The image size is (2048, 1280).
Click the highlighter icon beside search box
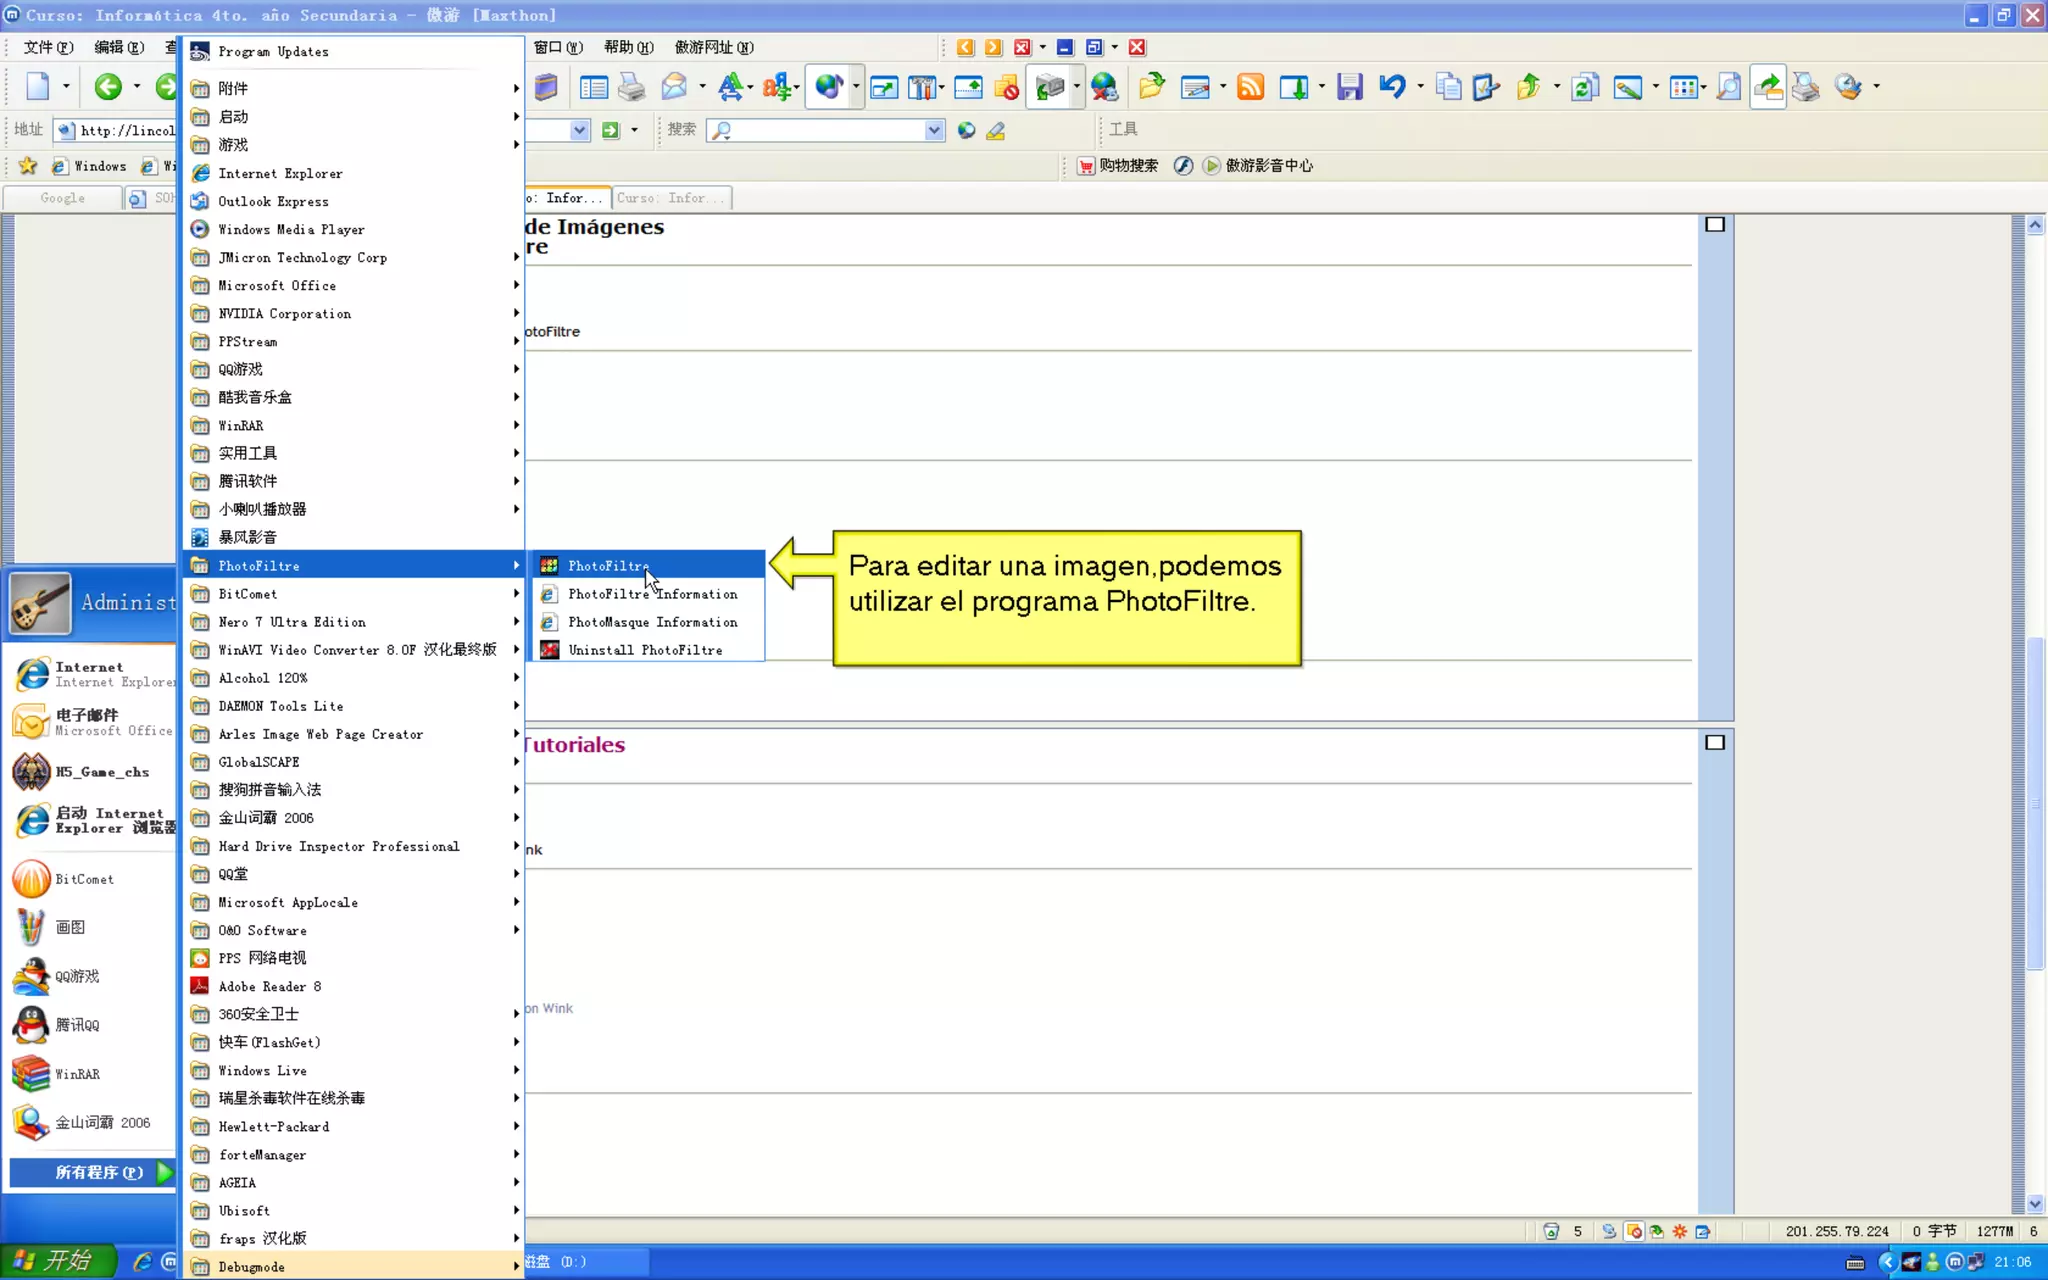tap(996, 131)
